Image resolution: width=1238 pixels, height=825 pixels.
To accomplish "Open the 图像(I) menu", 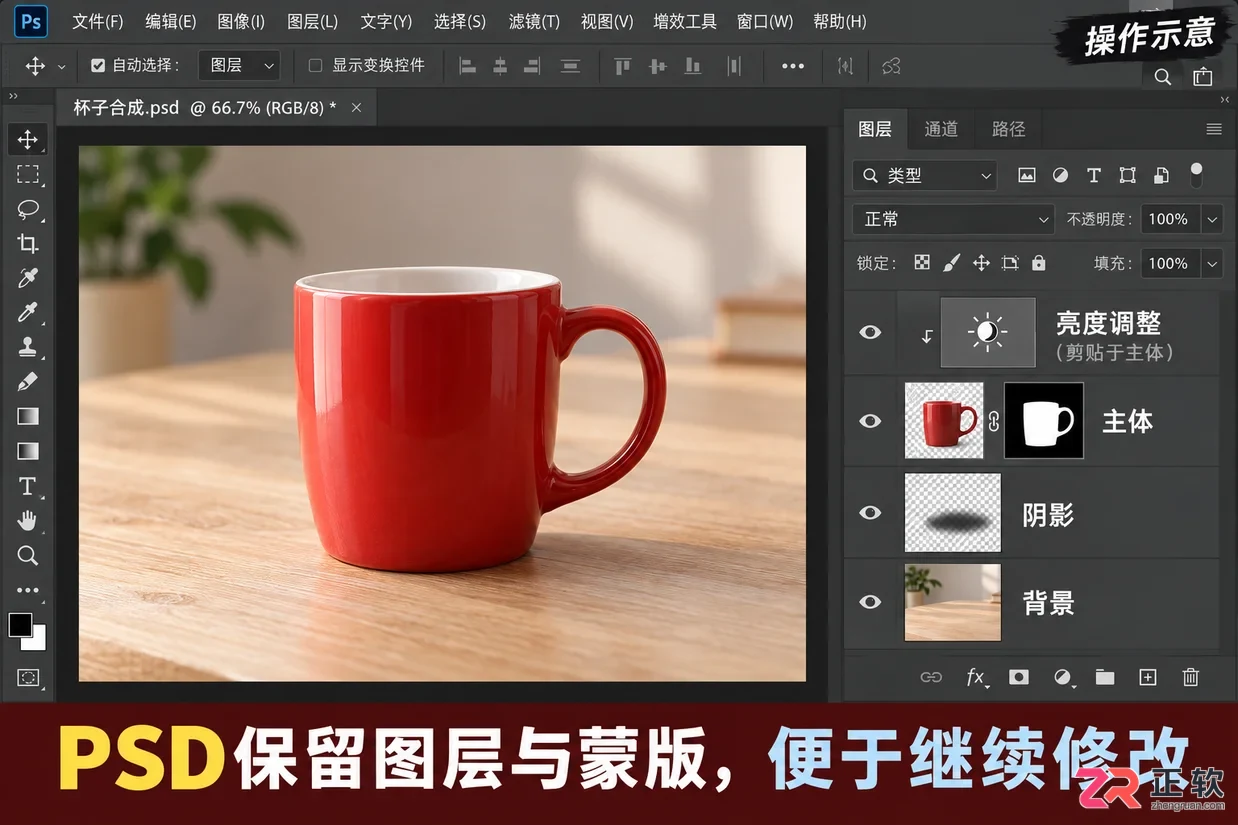I will tap(241, 21).
